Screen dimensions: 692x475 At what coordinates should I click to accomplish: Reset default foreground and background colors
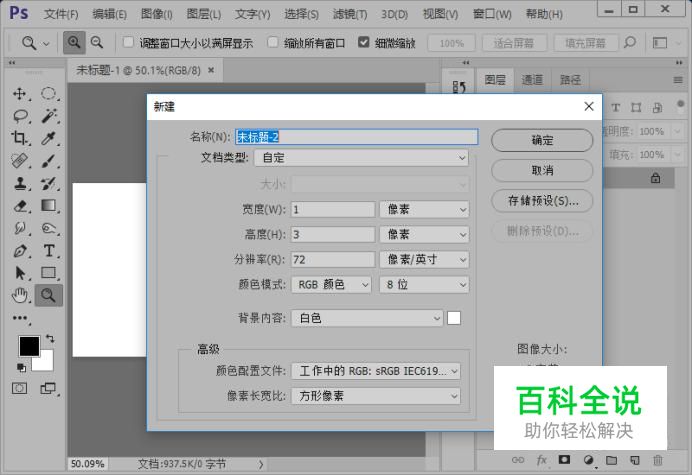point(21,367)
